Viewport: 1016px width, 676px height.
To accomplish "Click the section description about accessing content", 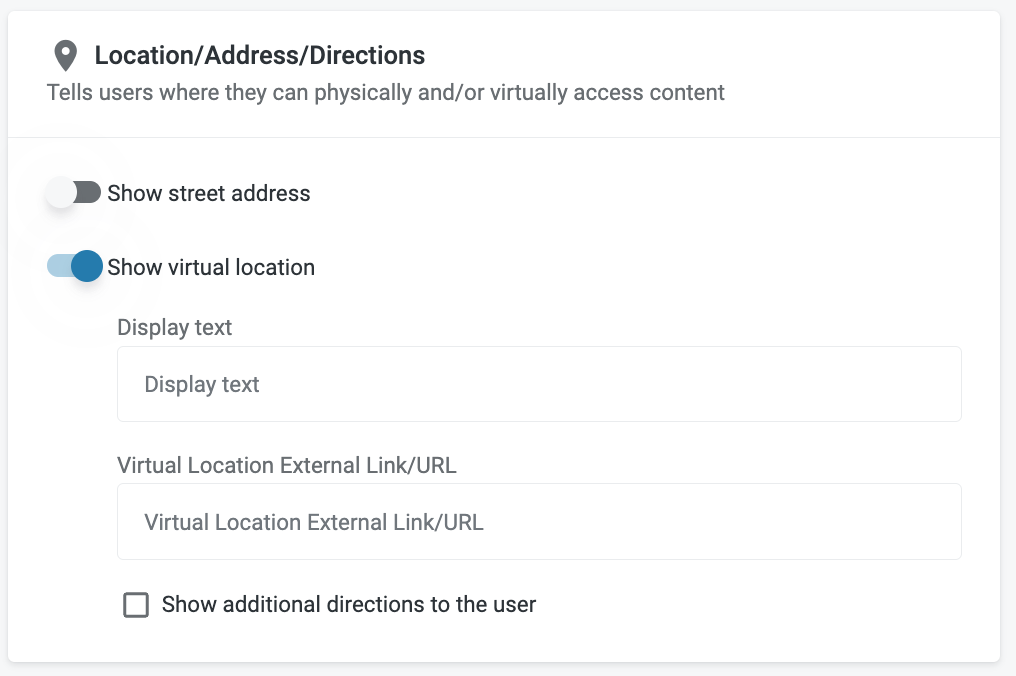I will point(386,93).
